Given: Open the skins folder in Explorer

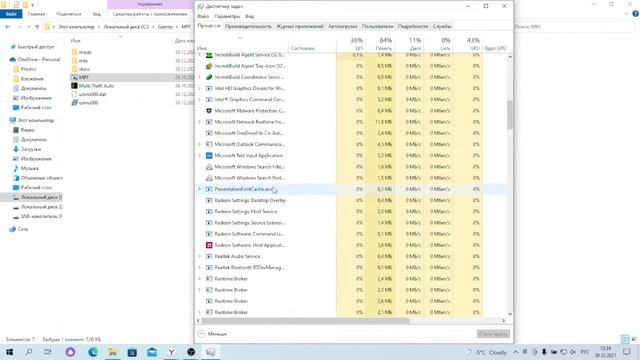Looking at the screenshot, I should pos(84,69).
